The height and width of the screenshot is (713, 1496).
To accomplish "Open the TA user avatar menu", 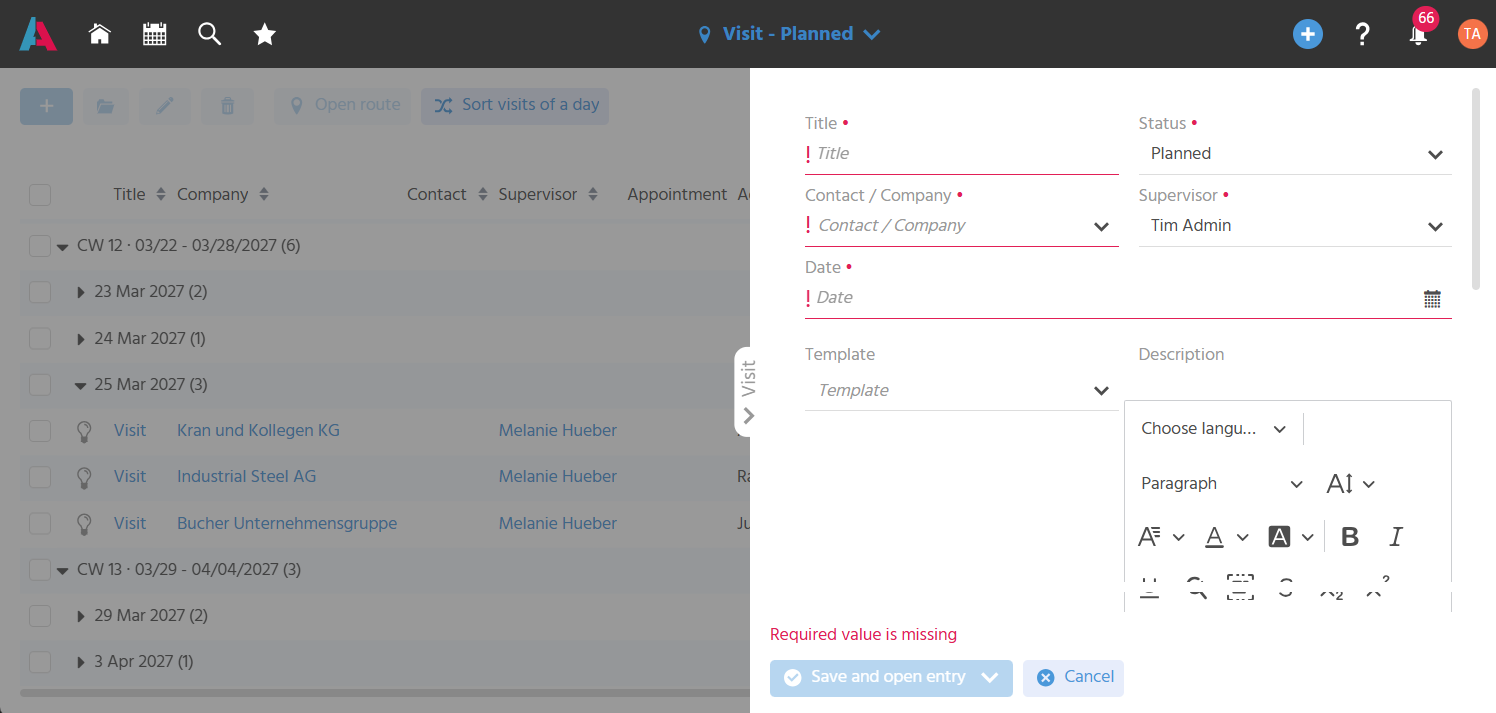I will [1472, 34].
